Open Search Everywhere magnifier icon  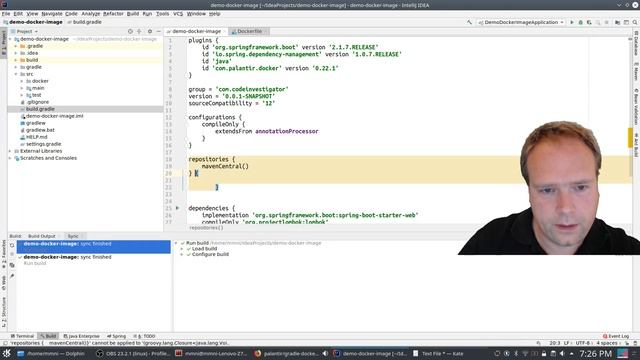635,22
